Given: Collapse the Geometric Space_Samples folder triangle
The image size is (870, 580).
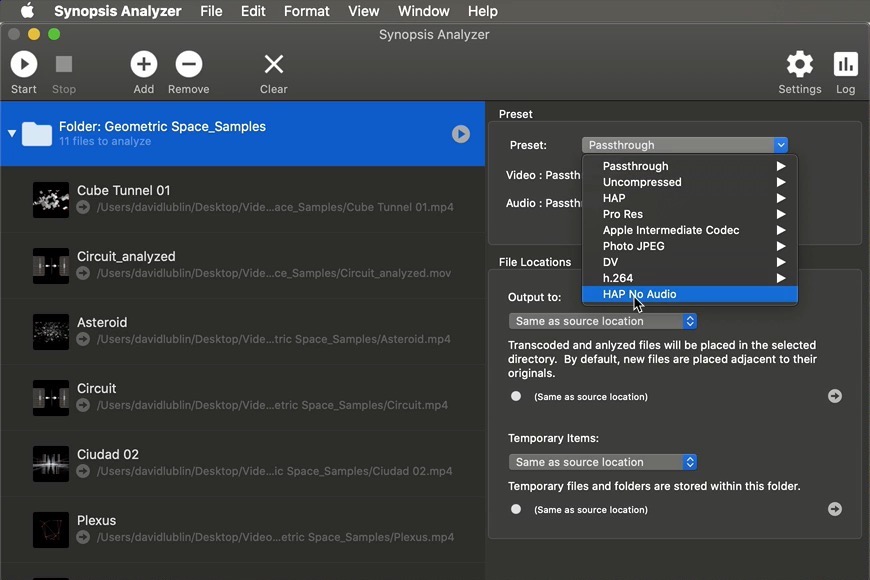Looking at the screenshot, I should point(12,134).
